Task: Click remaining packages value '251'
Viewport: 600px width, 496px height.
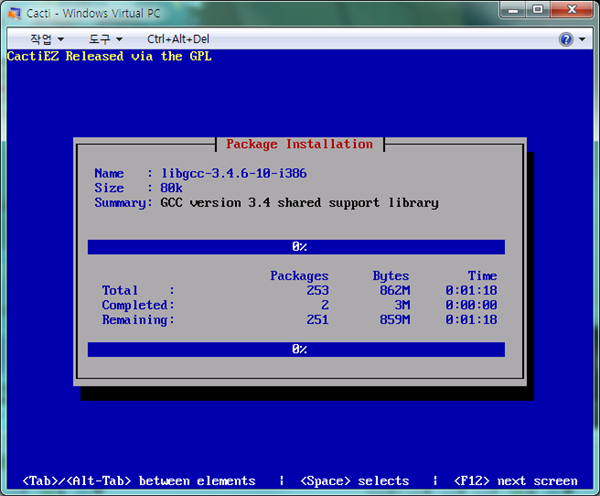Action: click(318, 320)
